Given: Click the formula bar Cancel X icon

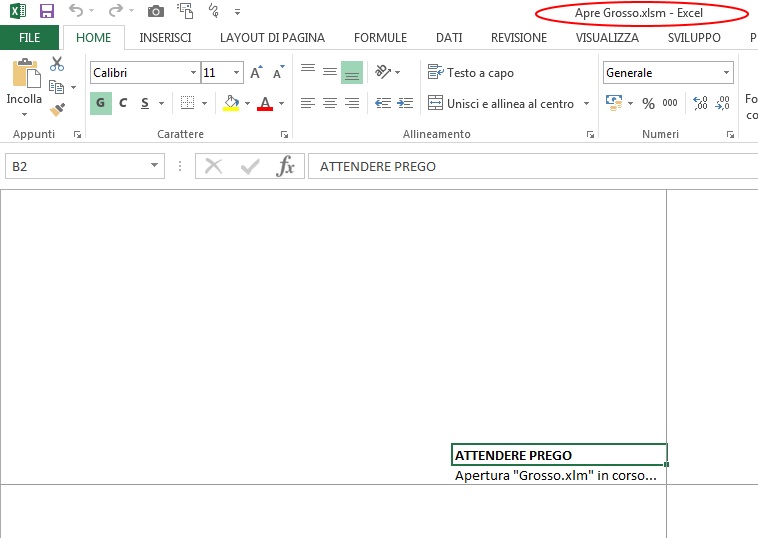Looking at the screenshot, I should click(x=213, y=166).
